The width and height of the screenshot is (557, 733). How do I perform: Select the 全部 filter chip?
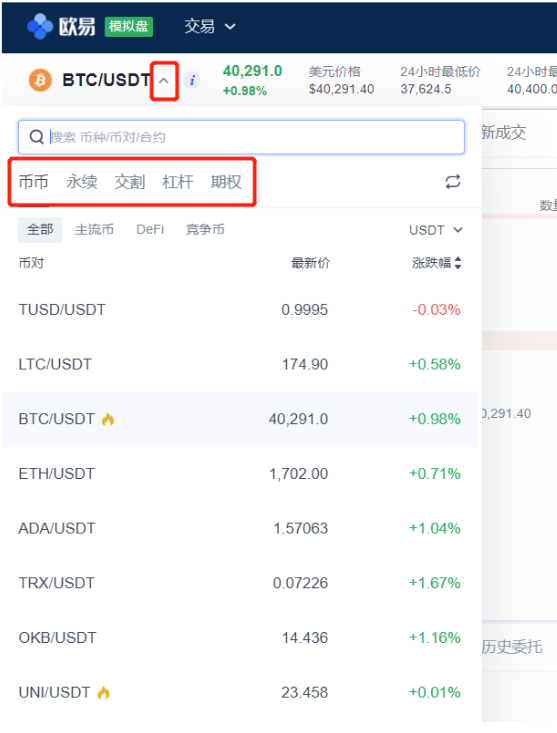point(40,230)
